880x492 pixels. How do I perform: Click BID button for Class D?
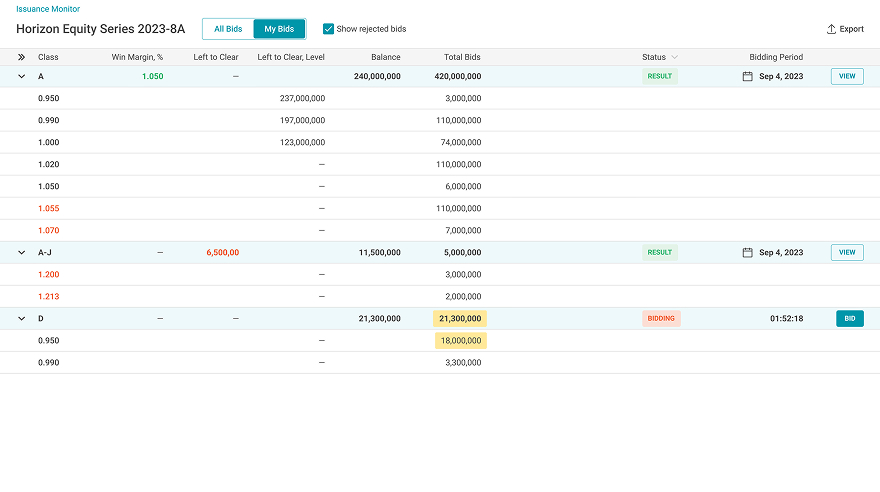tap(850, 319)
